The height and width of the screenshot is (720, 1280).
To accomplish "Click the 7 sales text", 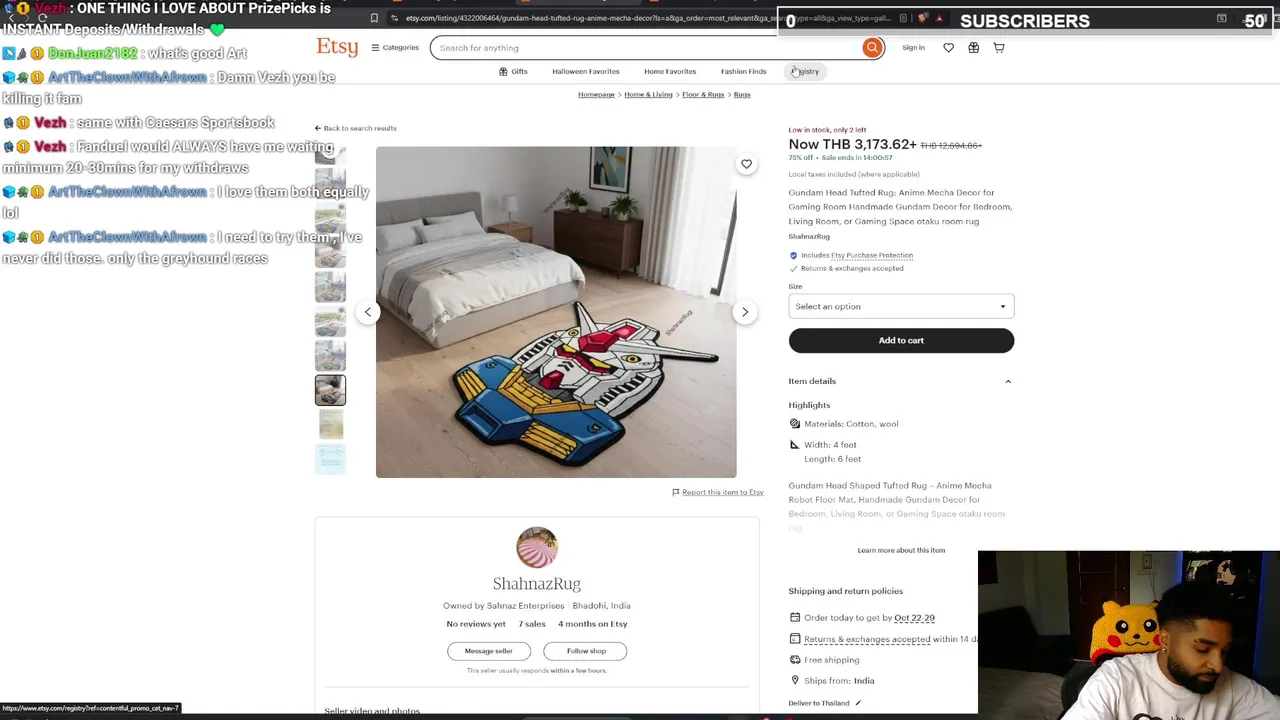I will 532,624.
